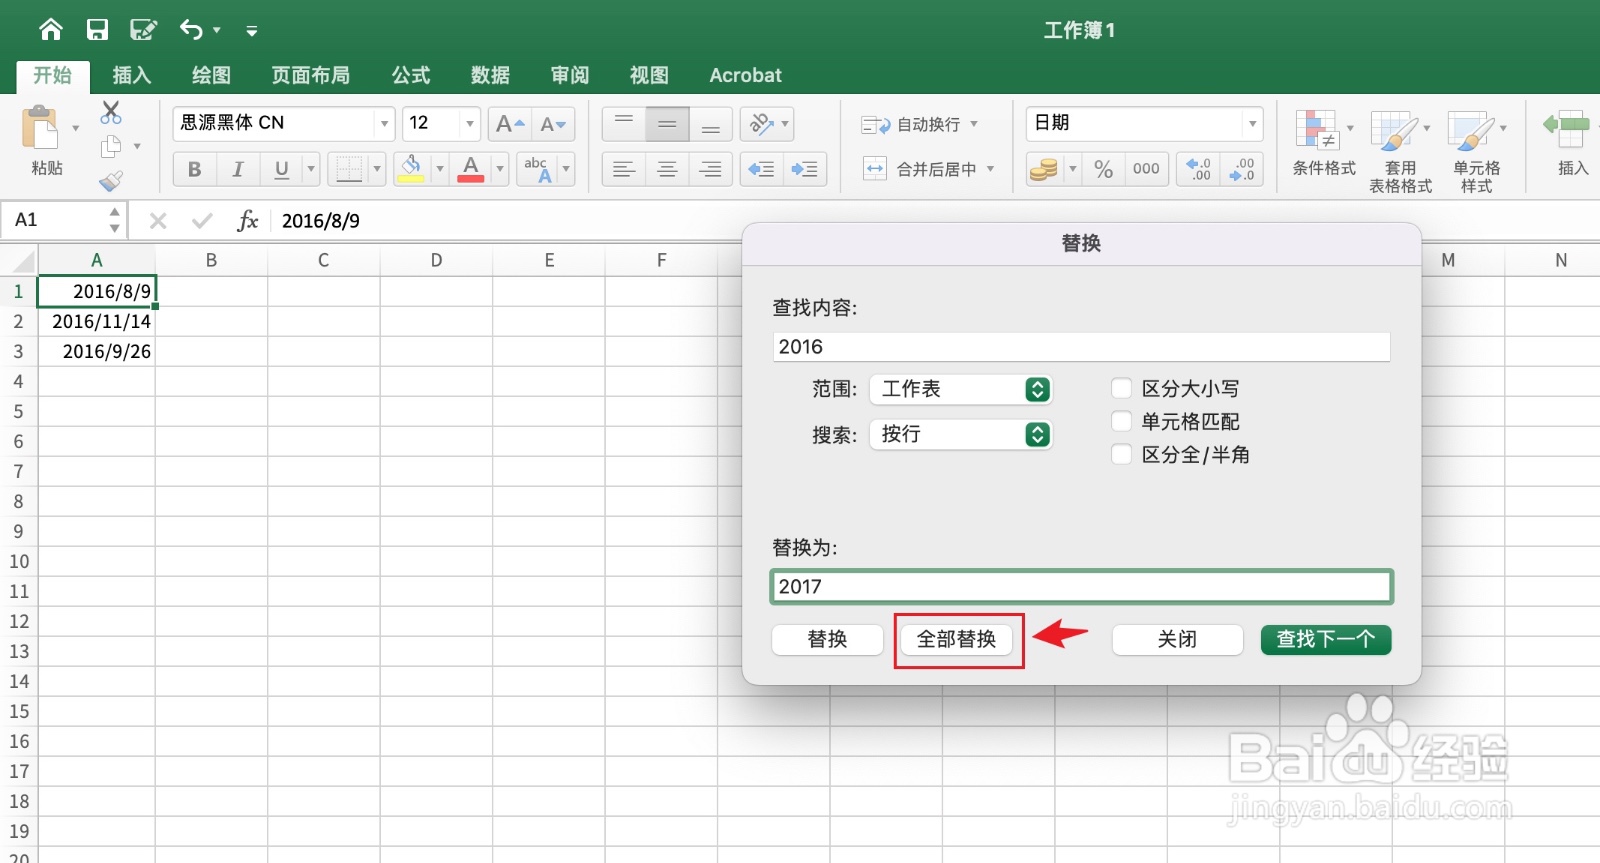The image size is (1600, 863).
Task: Click the insert function fx icon
Action: pyautogui.click(x=247, y=220)
